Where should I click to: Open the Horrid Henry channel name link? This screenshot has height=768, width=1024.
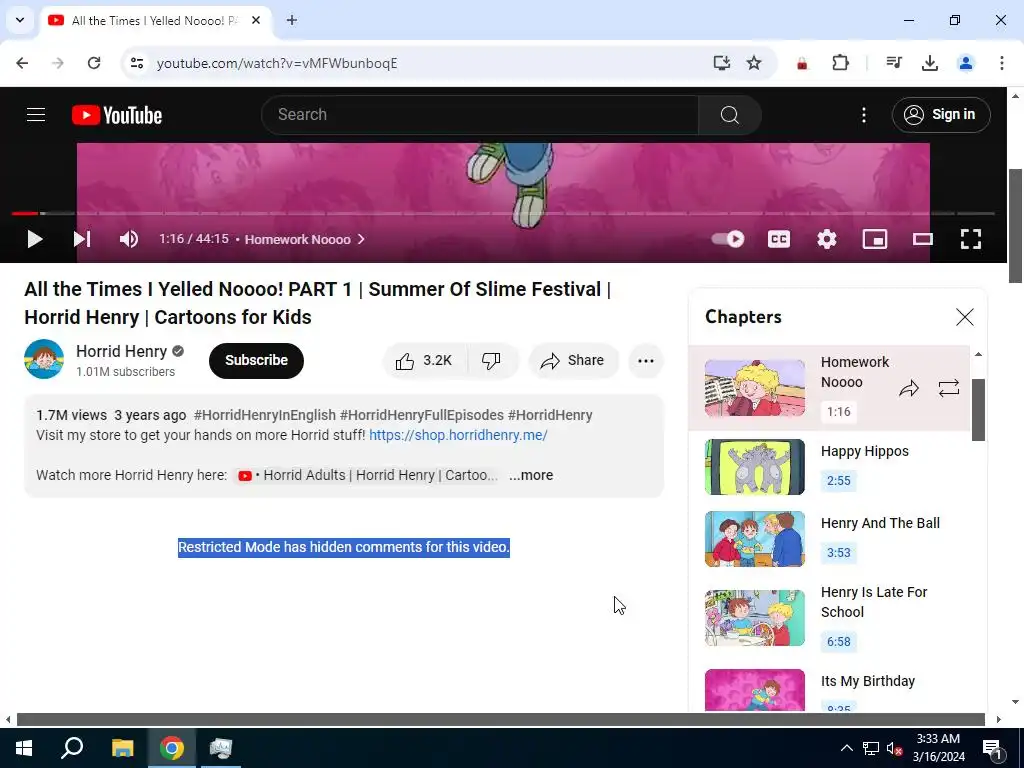(x=121, y=351)
